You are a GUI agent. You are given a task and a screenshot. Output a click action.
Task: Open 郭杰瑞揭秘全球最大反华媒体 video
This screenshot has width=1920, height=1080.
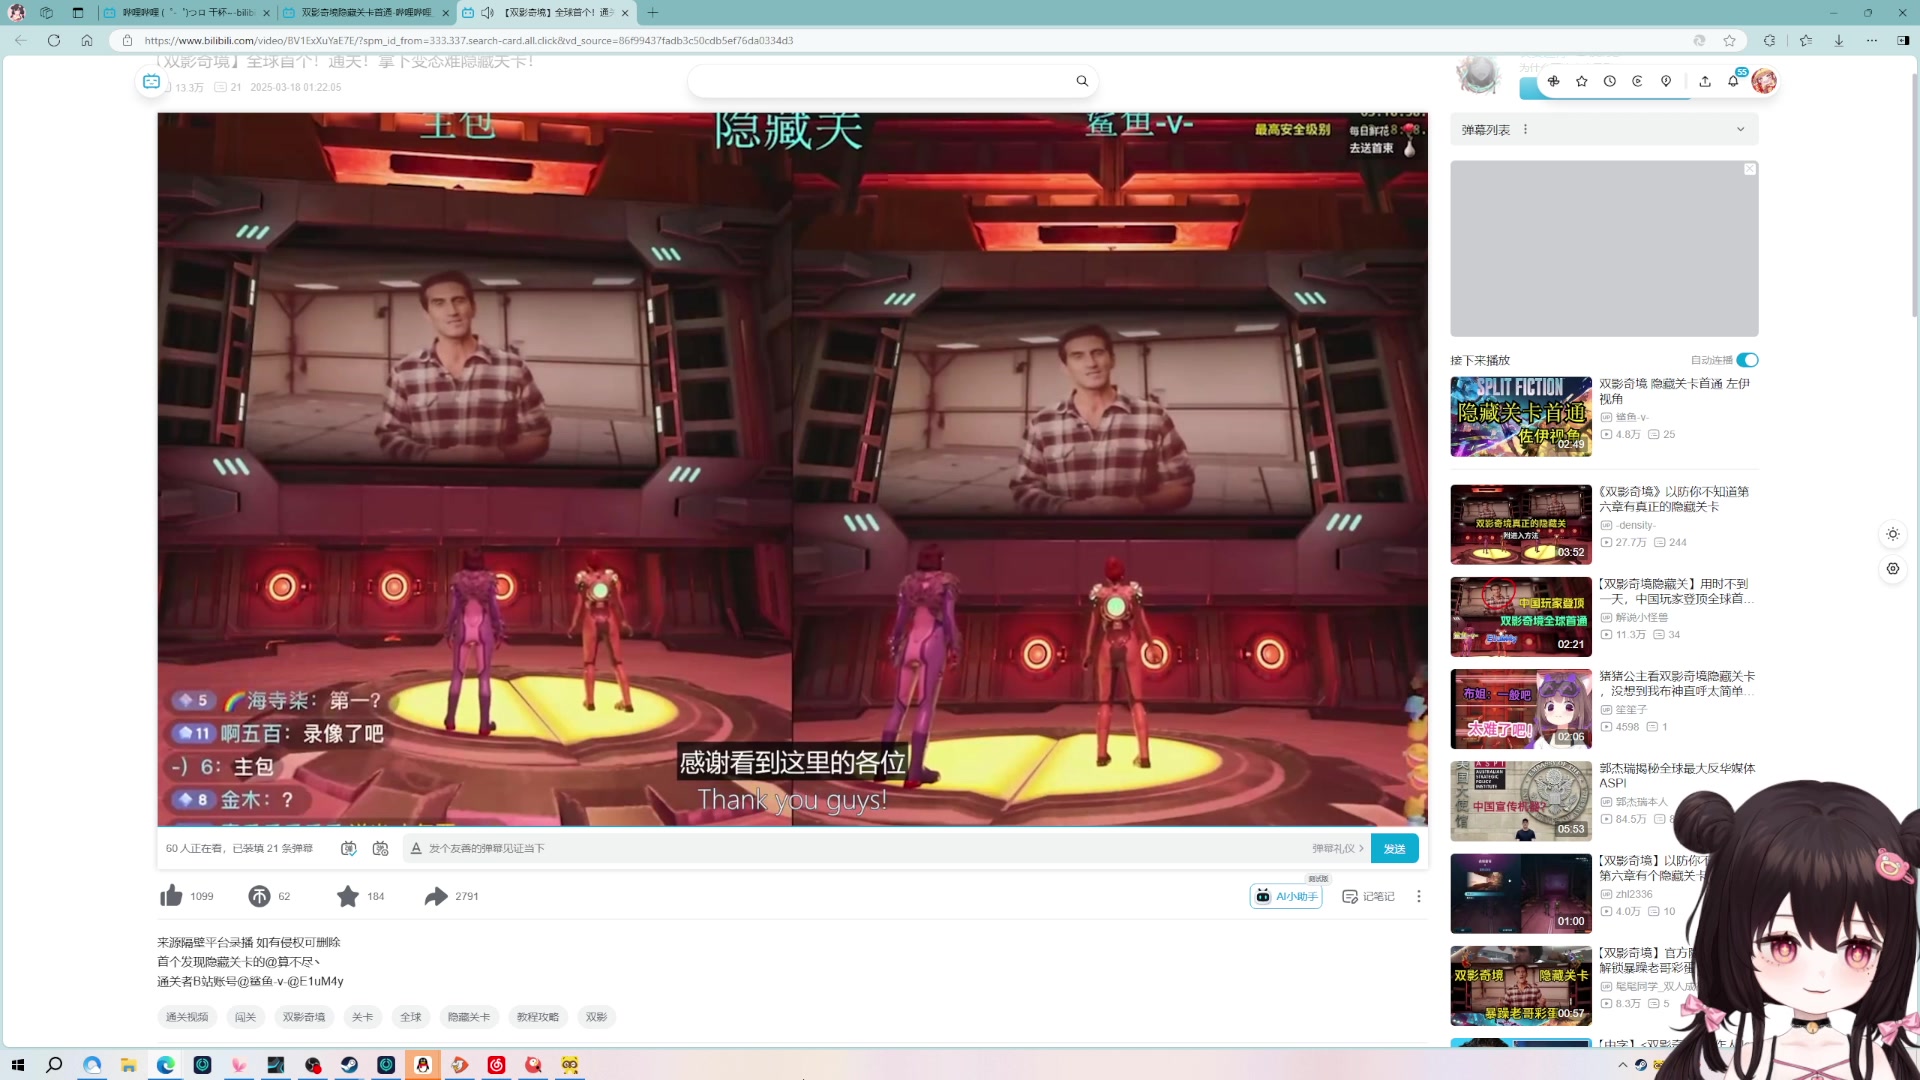[1676, 775]
